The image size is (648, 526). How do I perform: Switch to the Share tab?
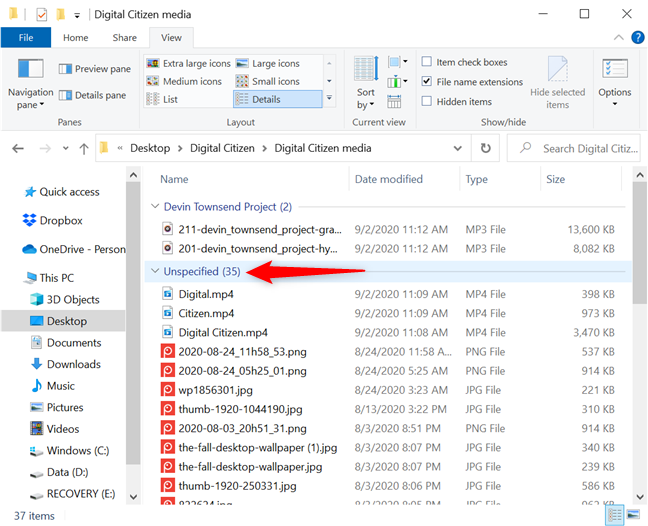point(124,38)
